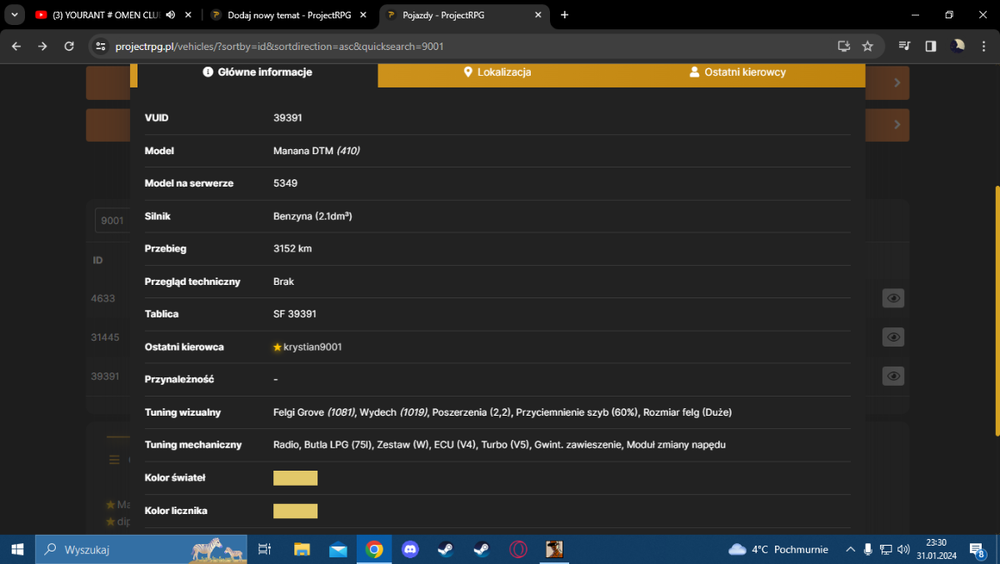Screen dimensions: 1000x564
Task: Open a new browser tab
Action: tap(564, 15)
